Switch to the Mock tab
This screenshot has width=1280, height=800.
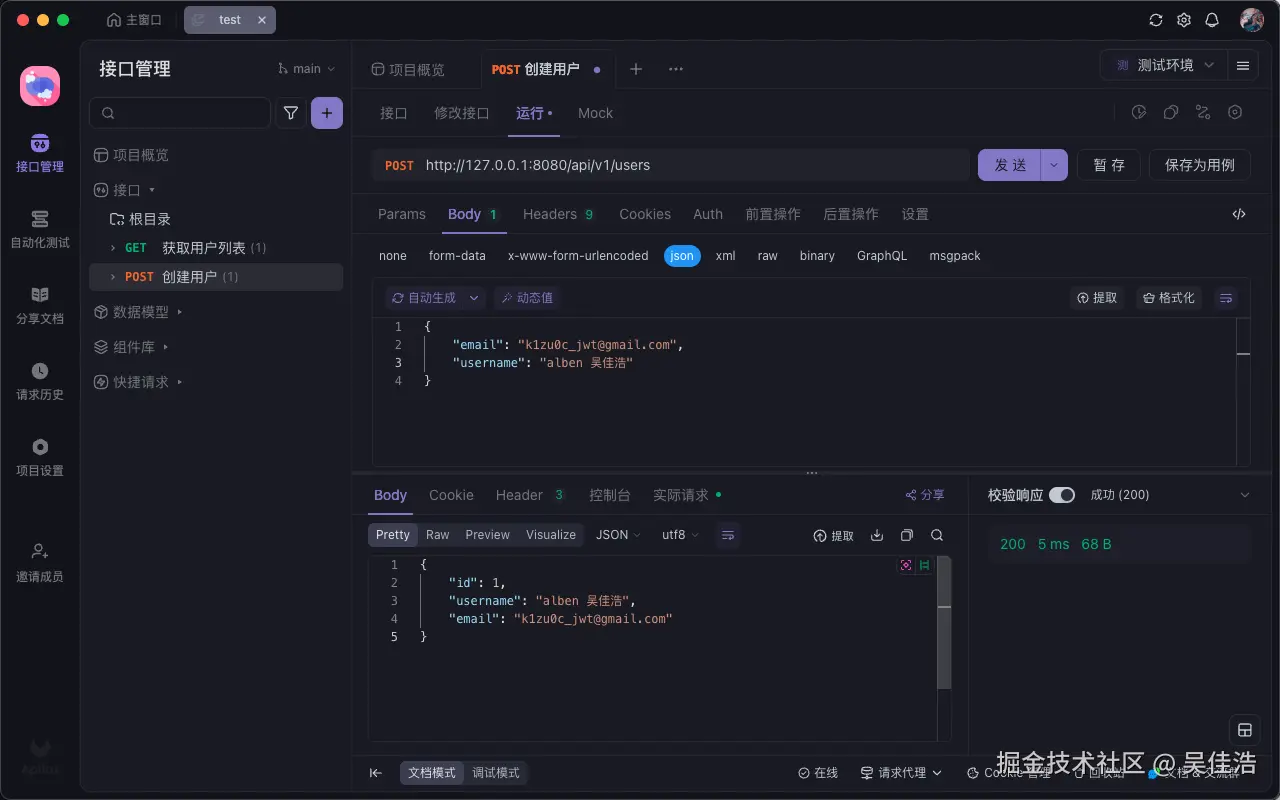point(595,113)
